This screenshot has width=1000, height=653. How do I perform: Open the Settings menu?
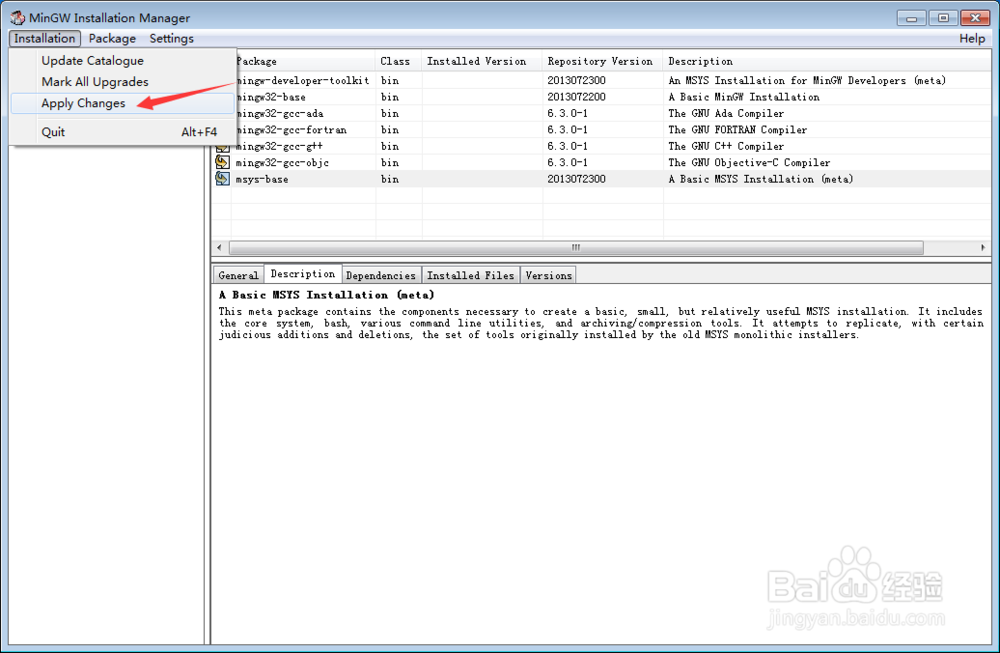click(172, 38)
